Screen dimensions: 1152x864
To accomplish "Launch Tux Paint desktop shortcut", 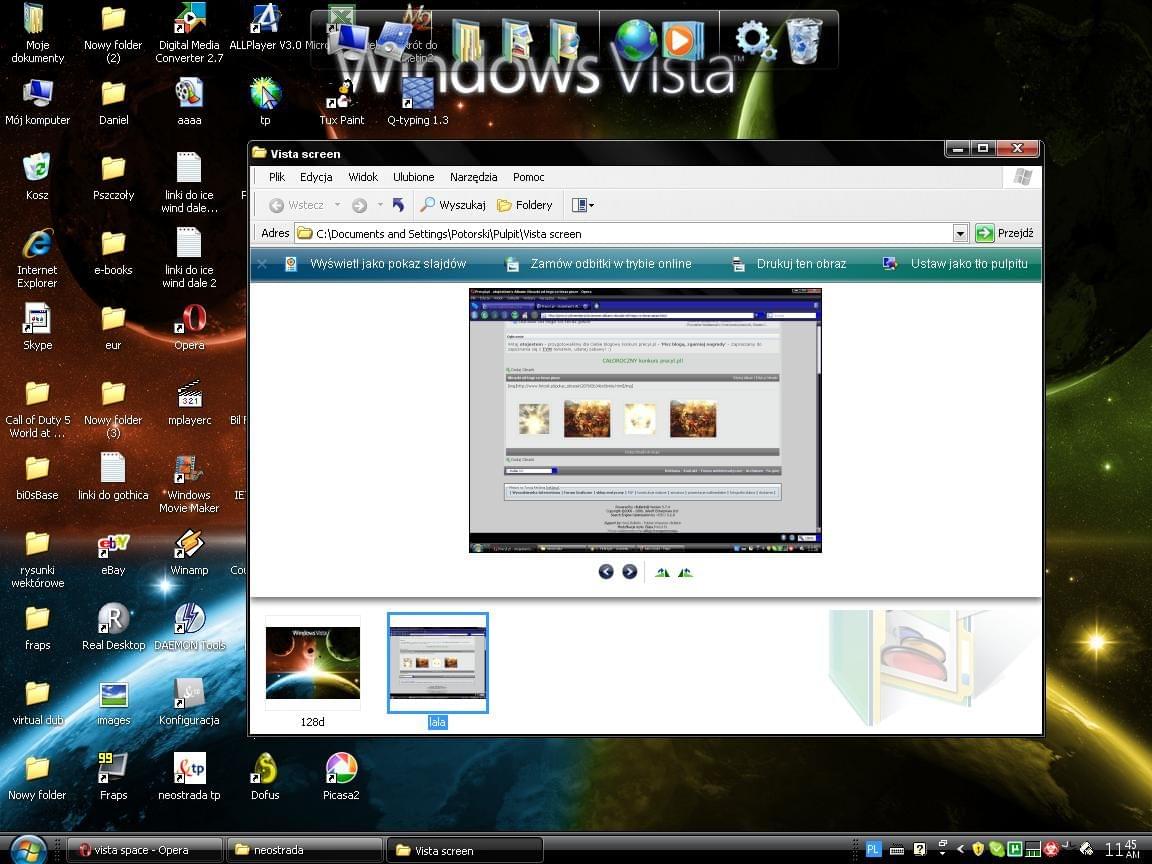I will pos(342,102).
